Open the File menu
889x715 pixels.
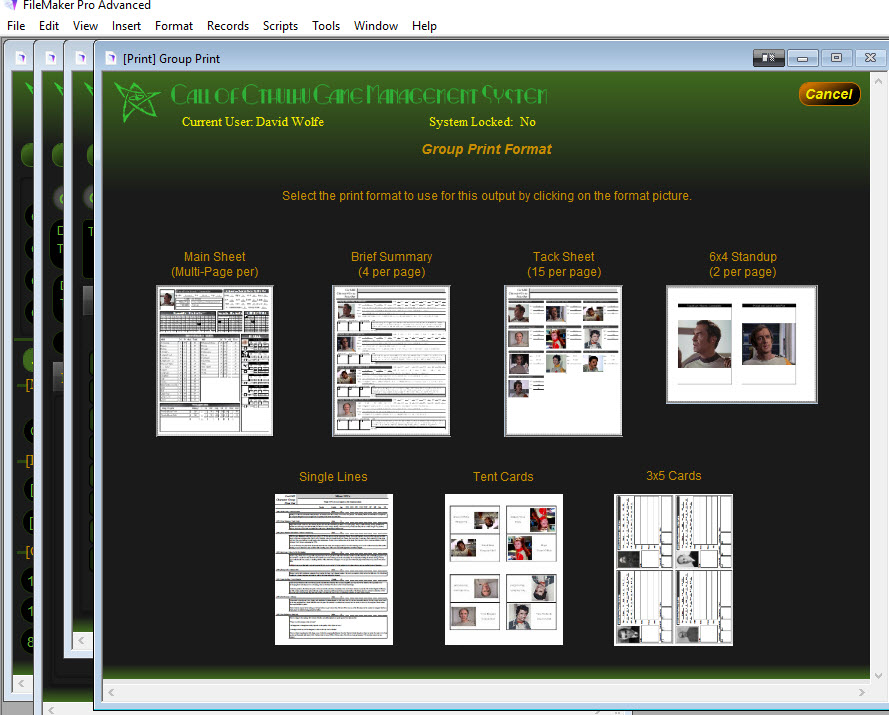pos(16,26)
